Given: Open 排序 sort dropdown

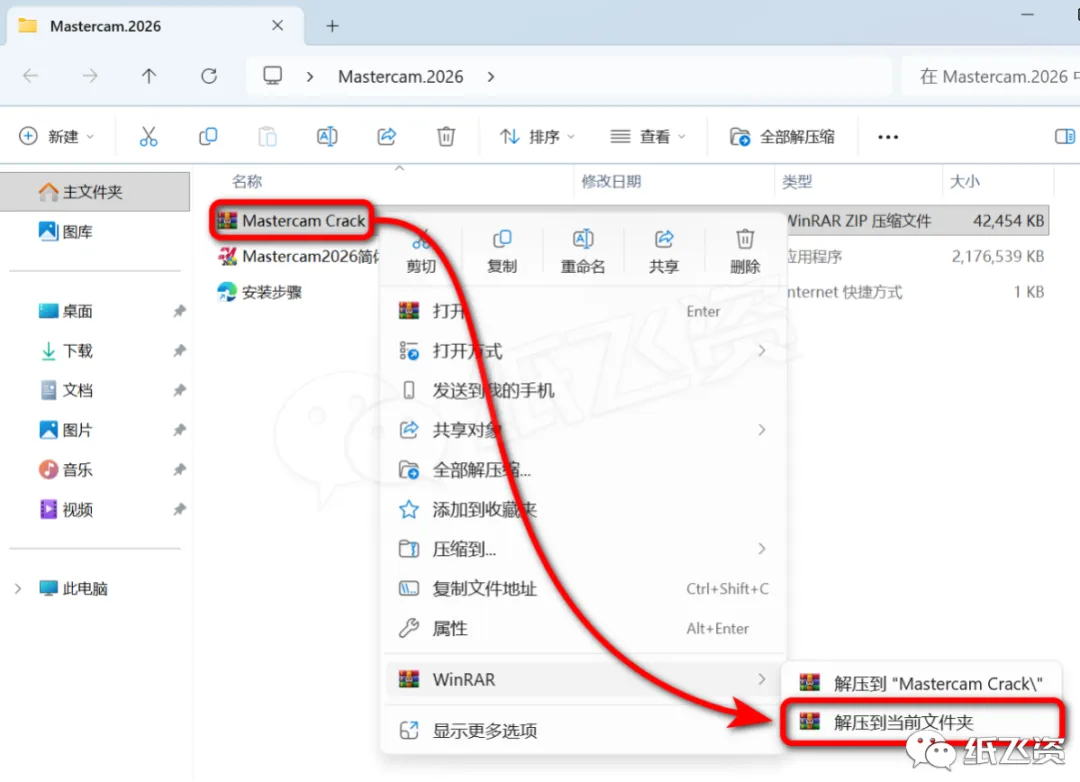Looking at the screenshot, I should coord(537,136).
